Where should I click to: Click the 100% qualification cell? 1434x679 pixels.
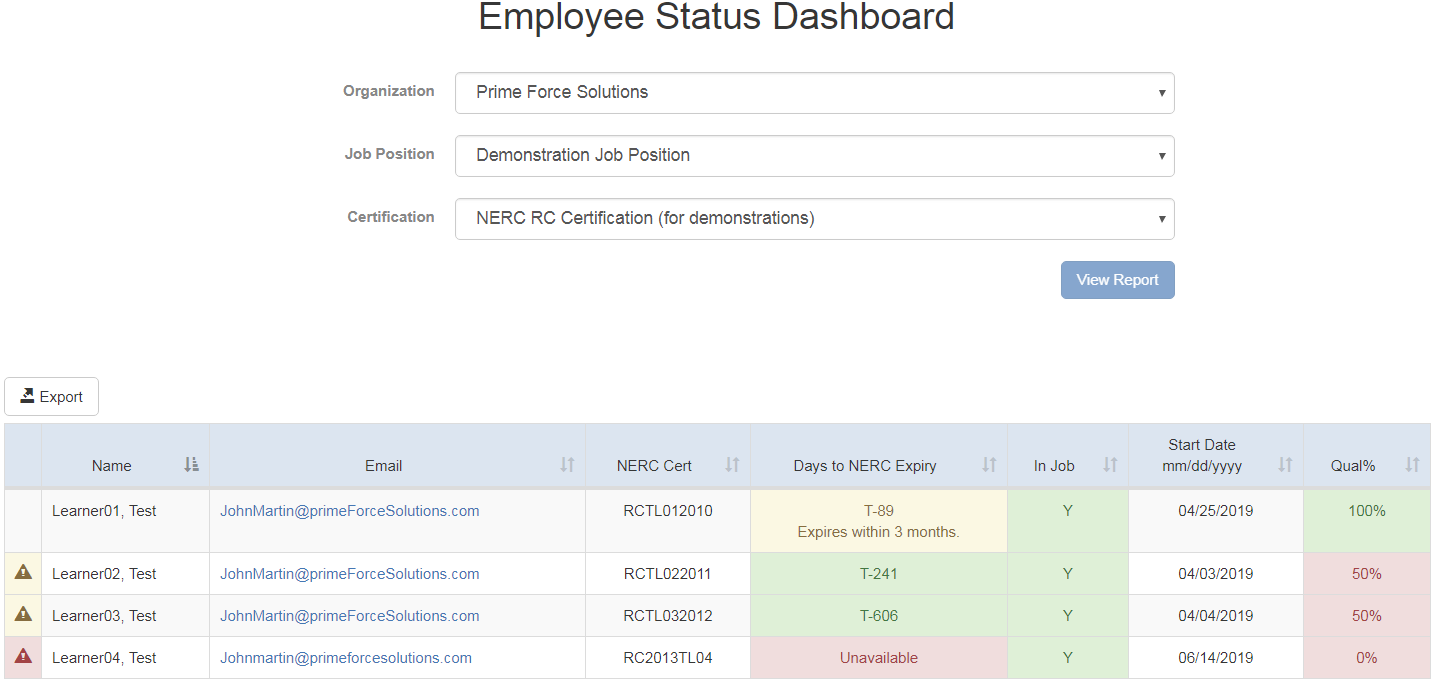[1367, 521]
